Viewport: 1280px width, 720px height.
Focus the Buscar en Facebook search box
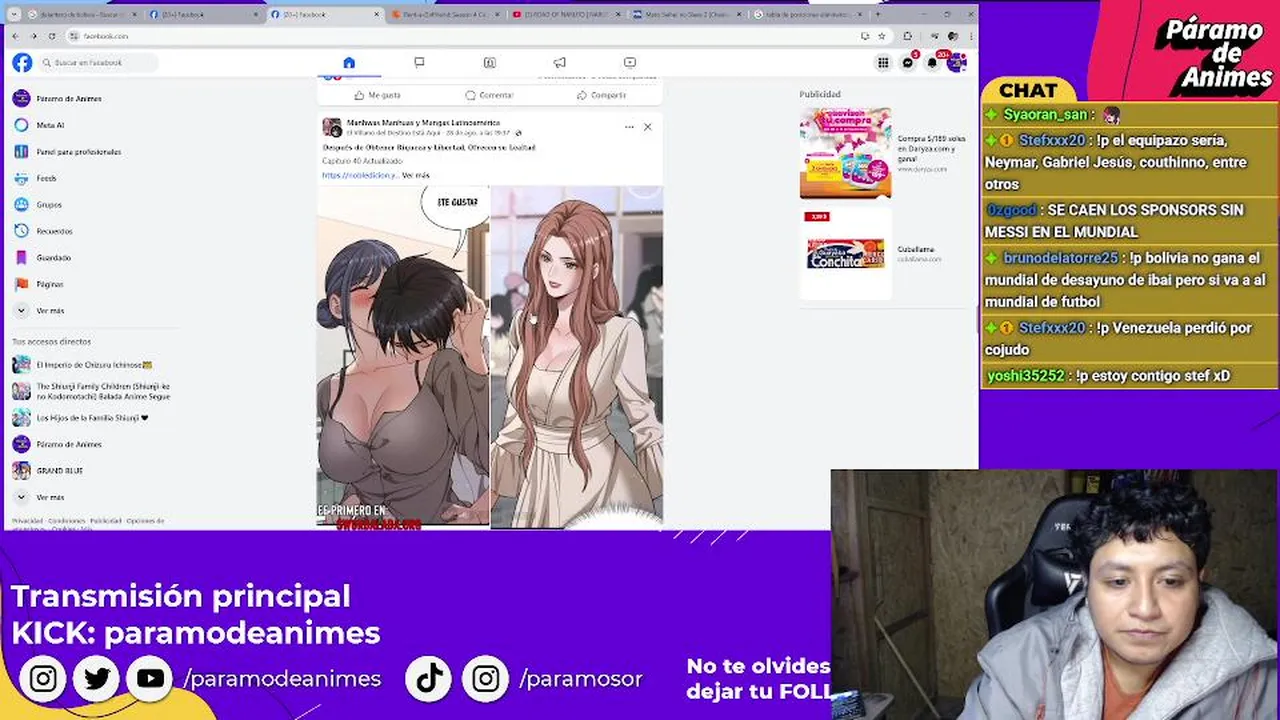tap(98, 63)
